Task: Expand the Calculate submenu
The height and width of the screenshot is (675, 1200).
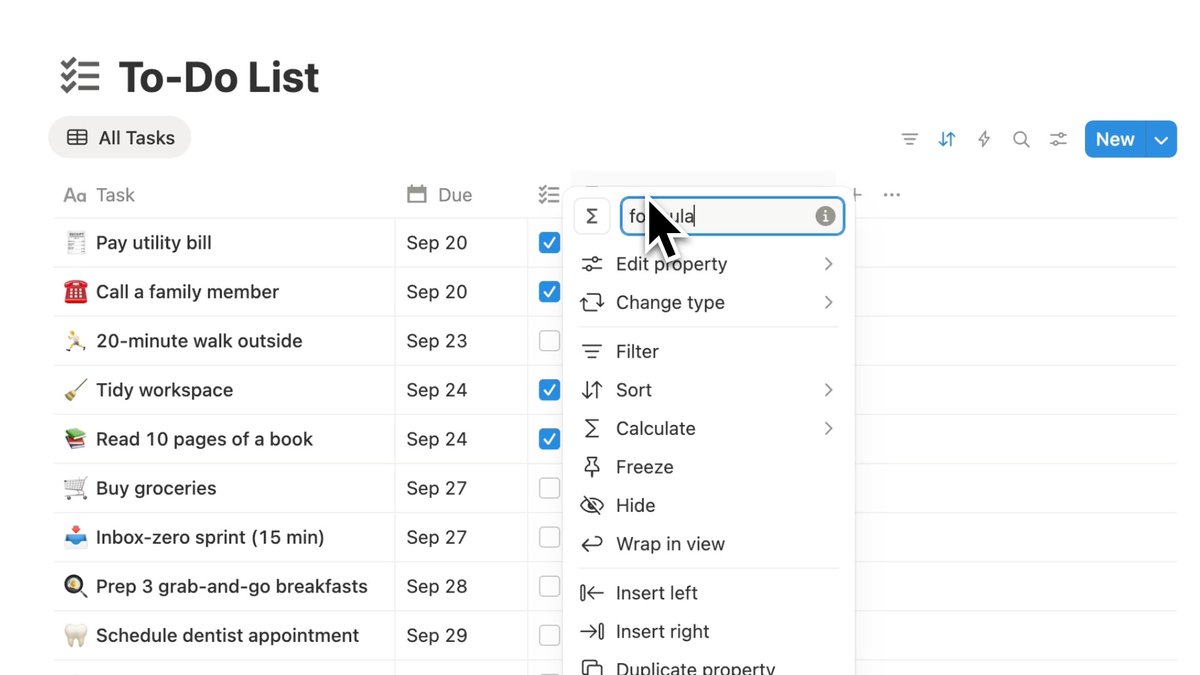Action: 708,428
